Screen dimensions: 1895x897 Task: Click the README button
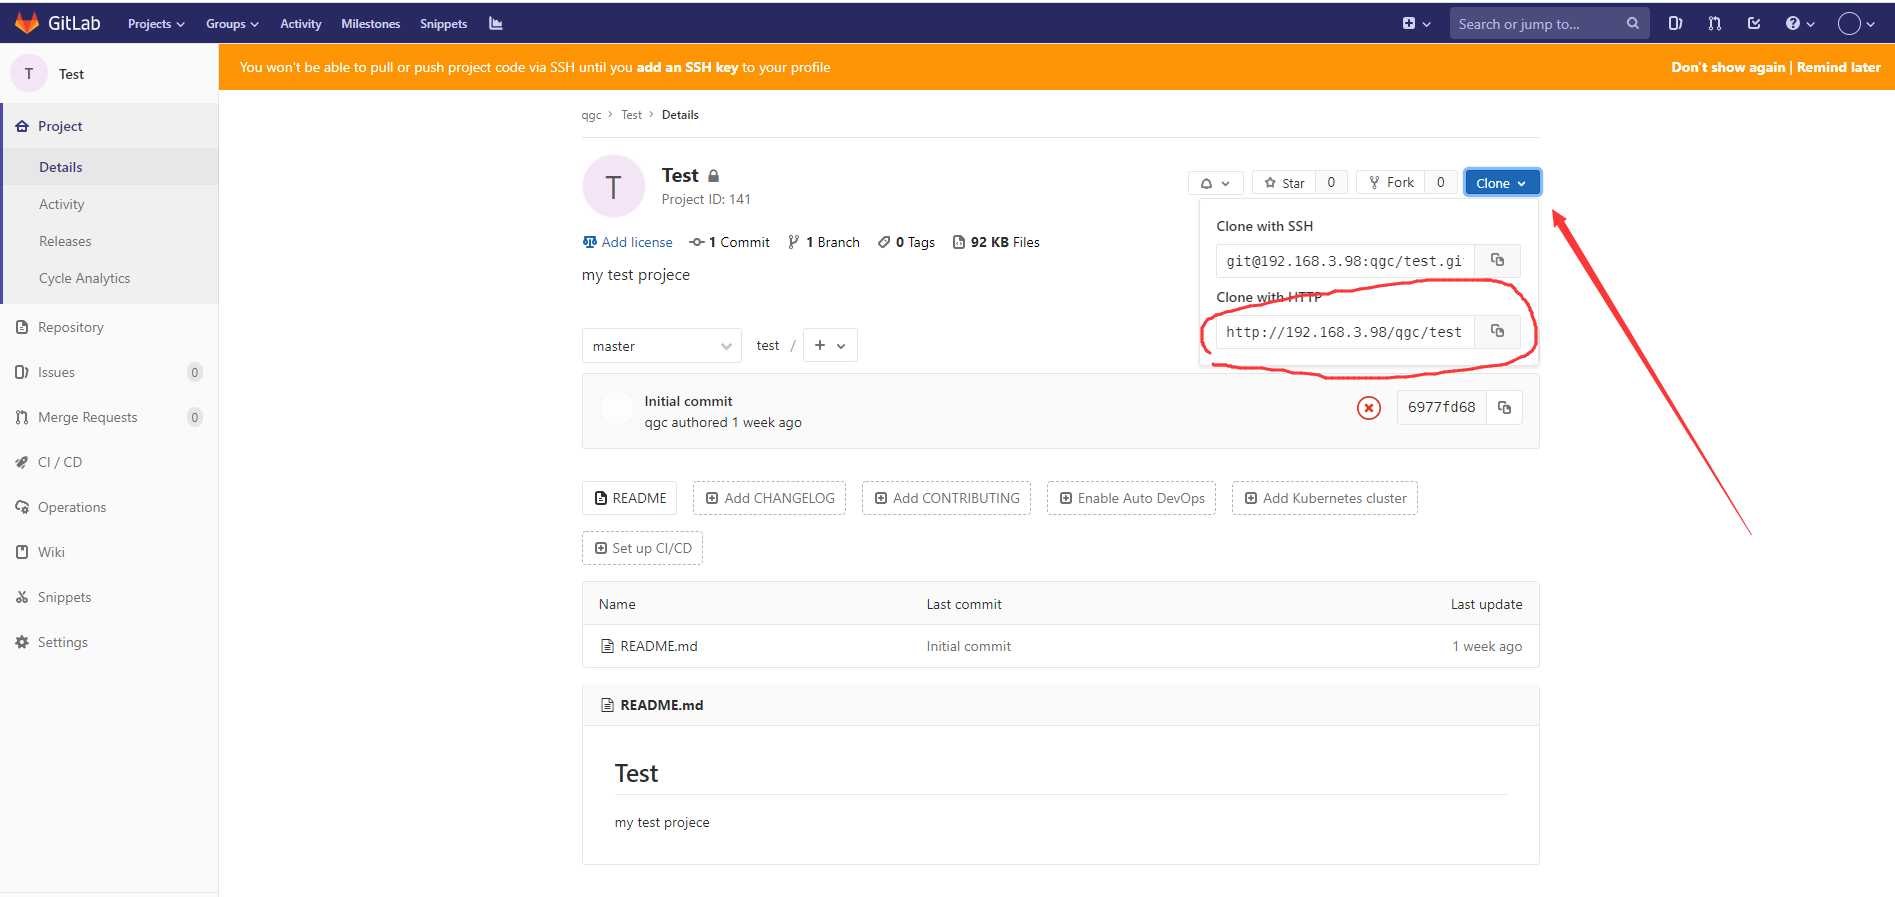click(630, 498)
